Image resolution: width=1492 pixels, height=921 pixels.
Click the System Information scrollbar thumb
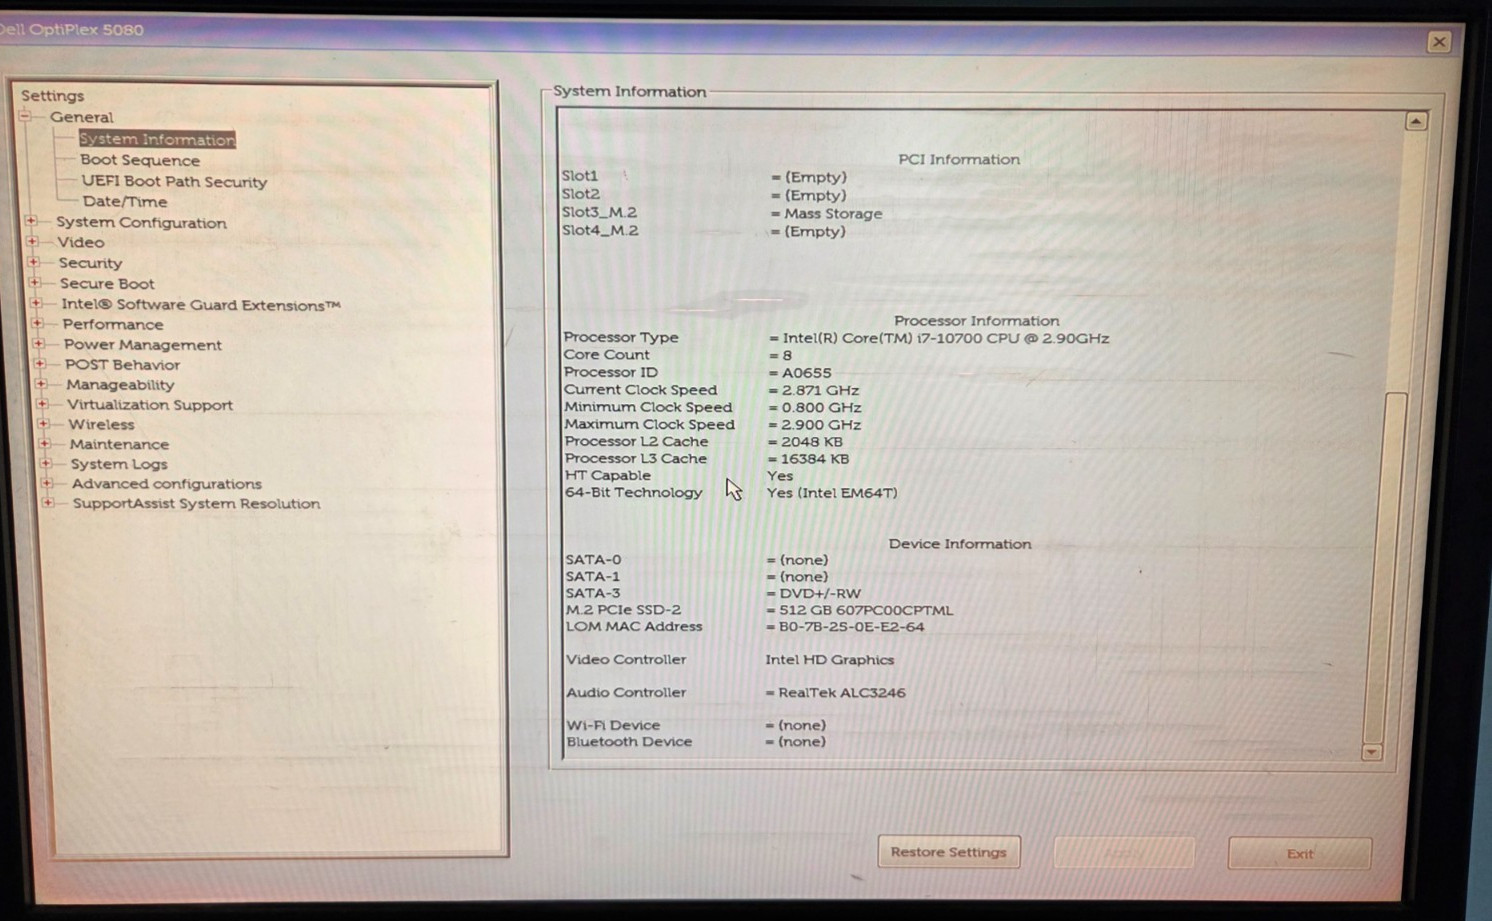[x=1391, y=568]
